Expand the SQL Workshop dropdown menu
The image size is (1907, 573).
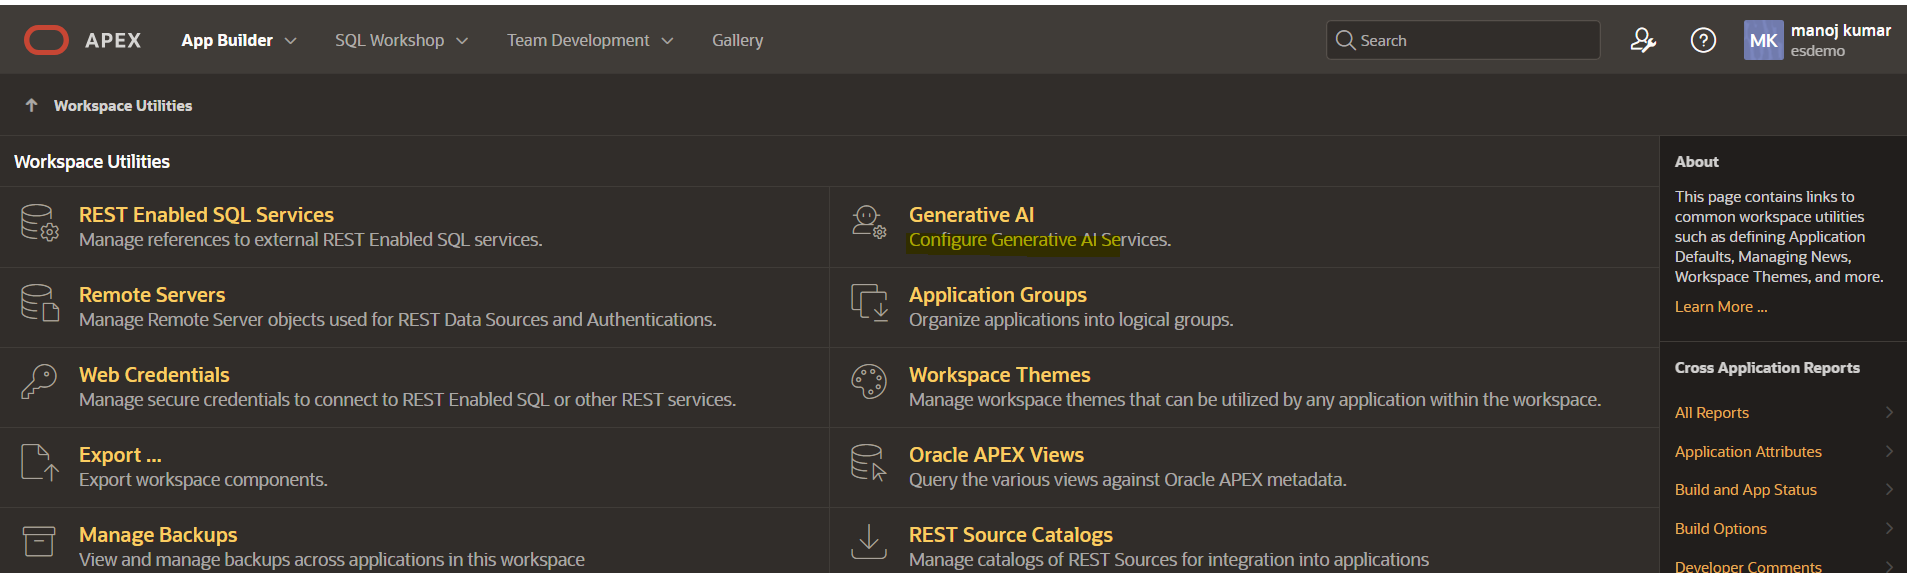(x=401, y=40)
